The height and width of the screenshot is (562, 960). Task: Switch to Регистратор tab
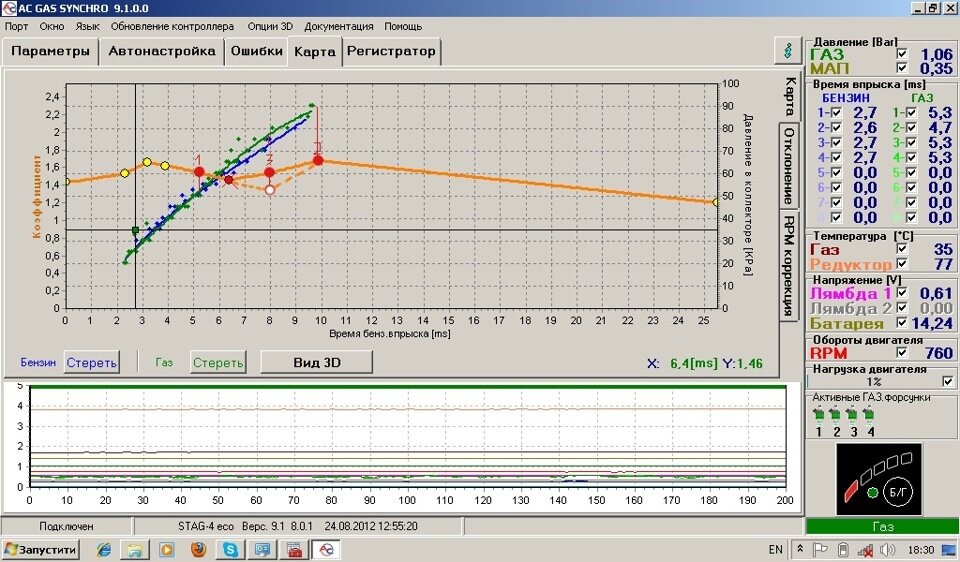tap(391, 51)
